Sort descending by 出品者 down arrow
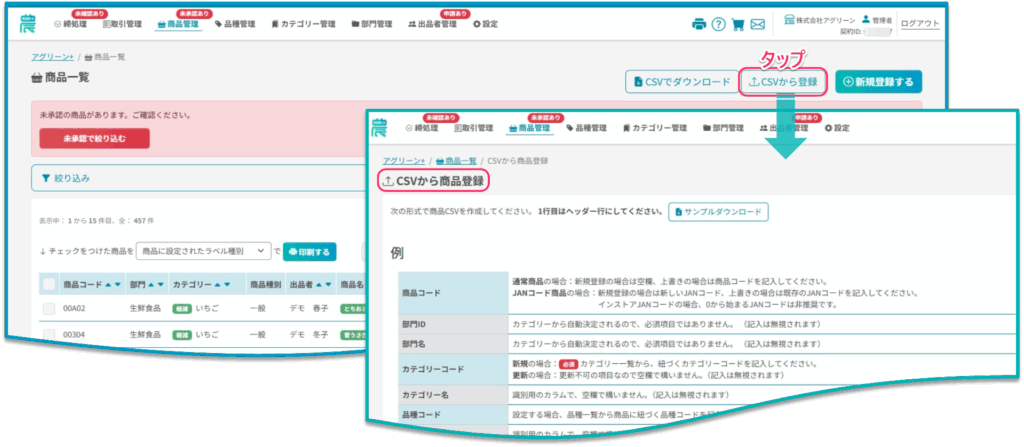 click(329, 284)
